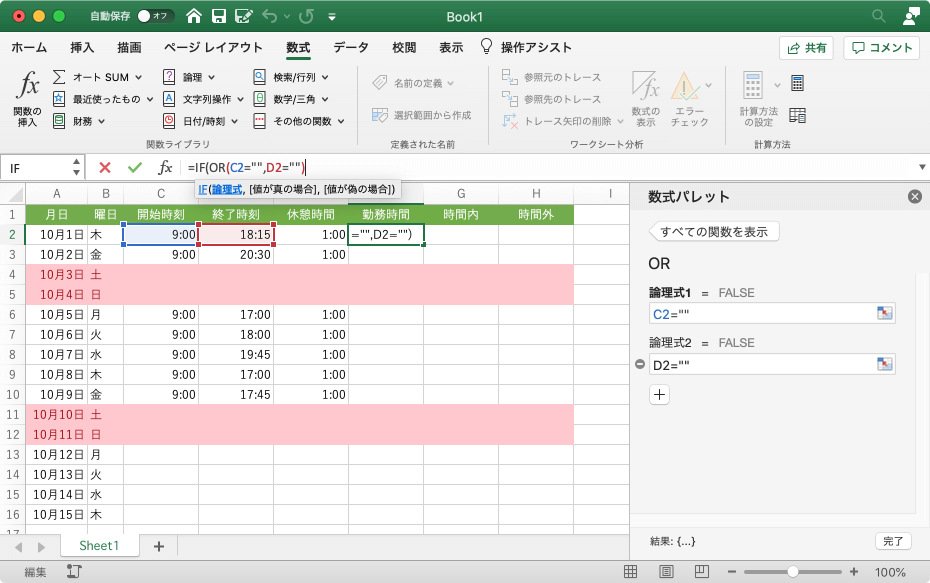Click the 共有 share button
The width and height of the screenshot is (930, 583).
click(x=806, y=48)
